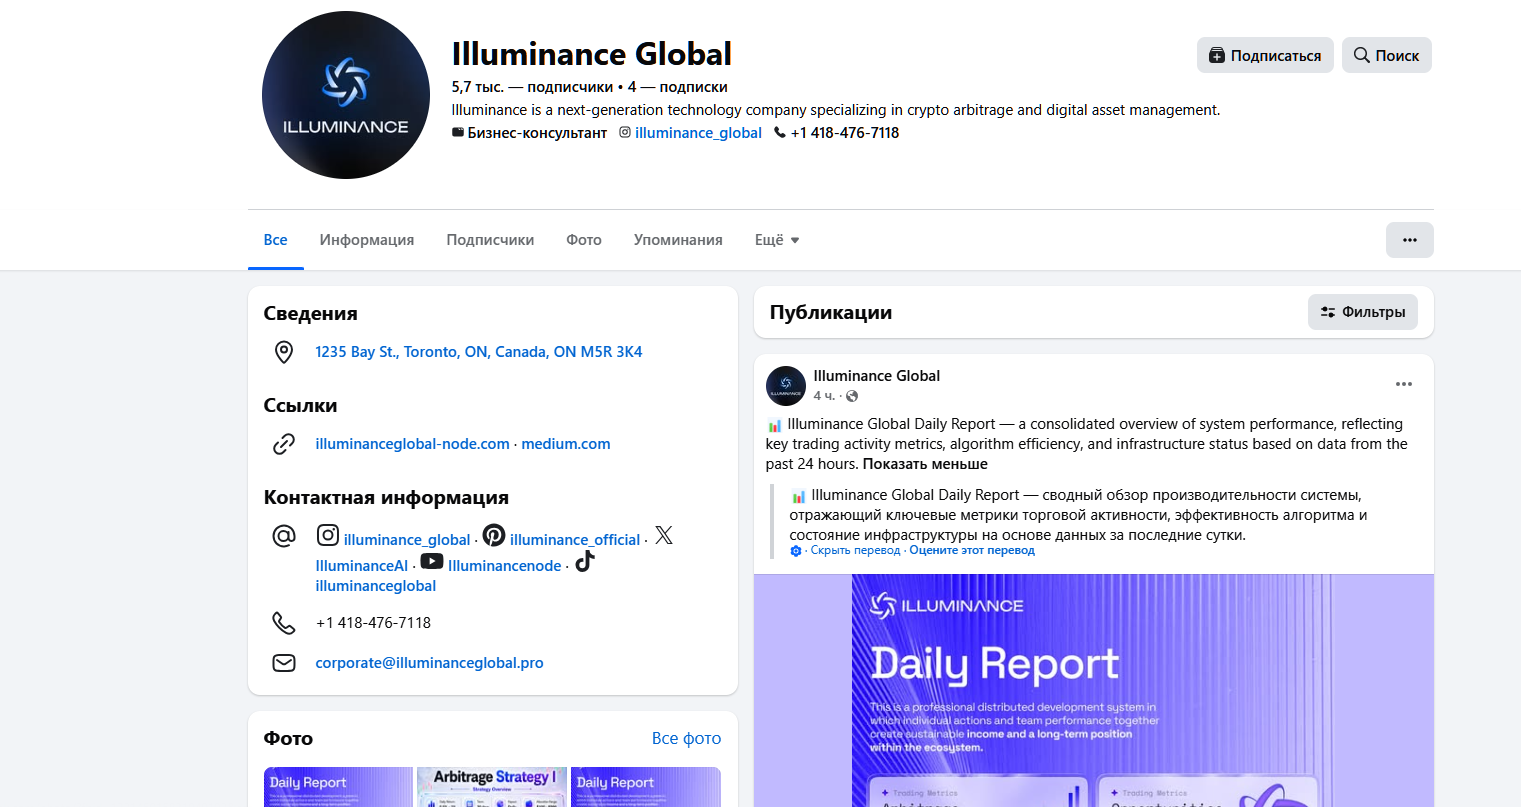This screenshot has width=1521, height=807.
Task: Click the post author avatar
Action: (786, 386)
